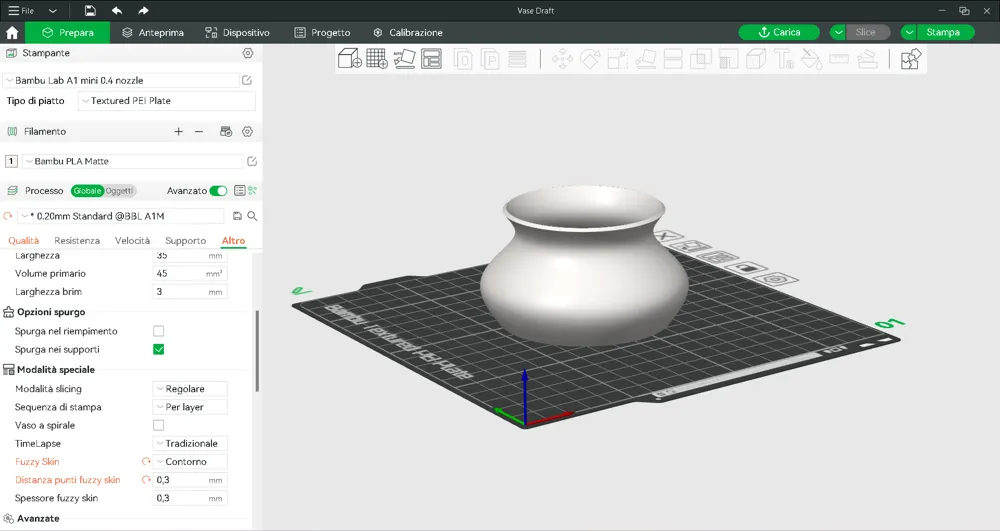Viewport: 1000px width, 531px height.
Task: Open the TimeLapse dropdown
Action: point(190,444)
